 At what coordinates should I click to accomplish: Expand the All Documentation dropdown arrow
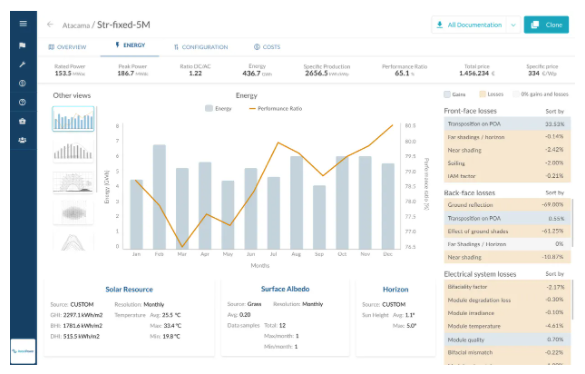tap(513, 25)
